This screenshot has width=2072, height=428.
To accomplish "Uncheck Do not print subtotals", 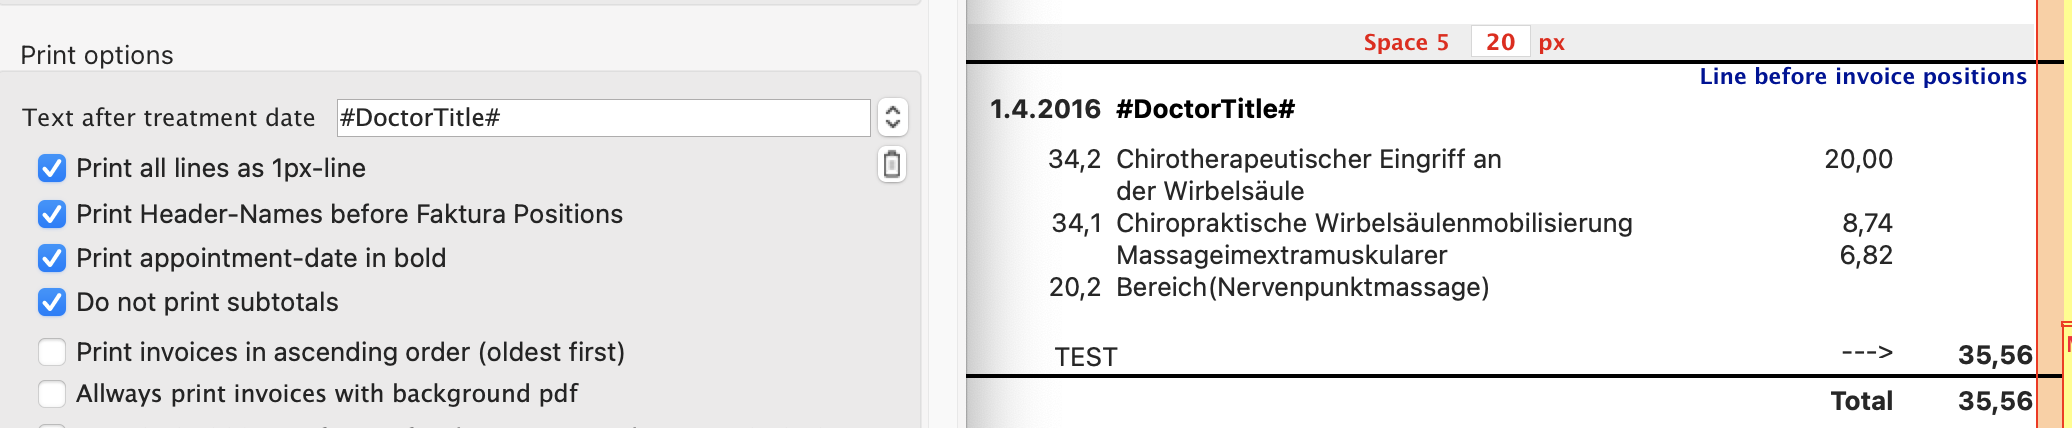I will pos(52,302).
